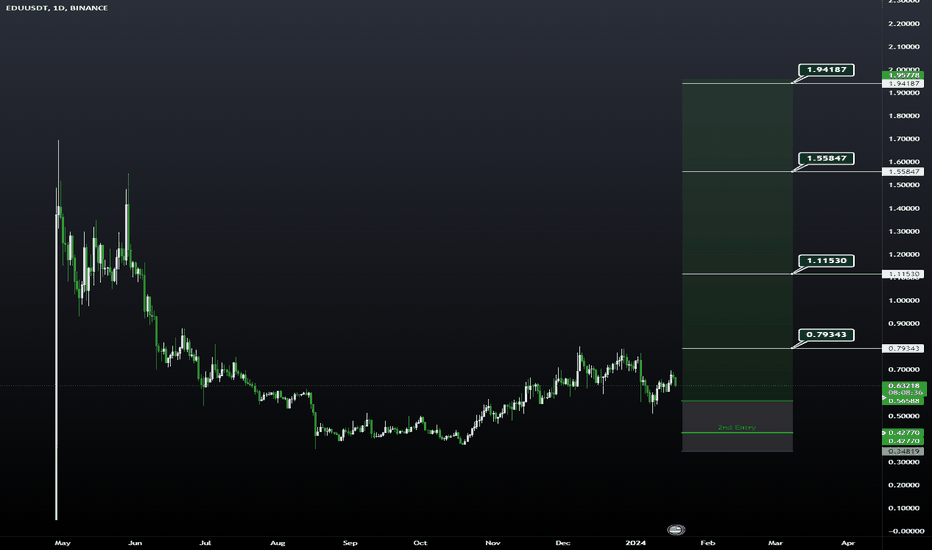This screenshot has width=932, height=550.
Task: Select the 1.55847 target callout label
Action: pyautogui.click(x=826, y=158)
